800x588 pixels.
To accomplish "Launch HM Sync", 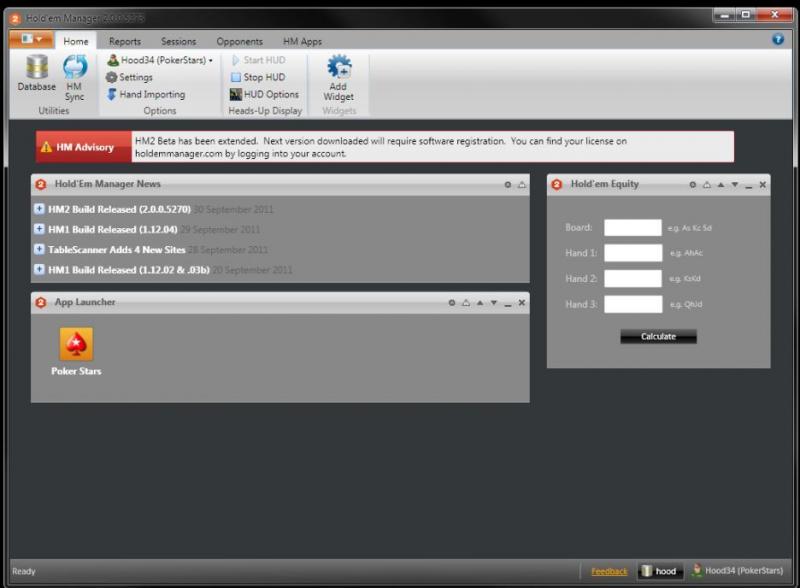I will tap(74, 78).
